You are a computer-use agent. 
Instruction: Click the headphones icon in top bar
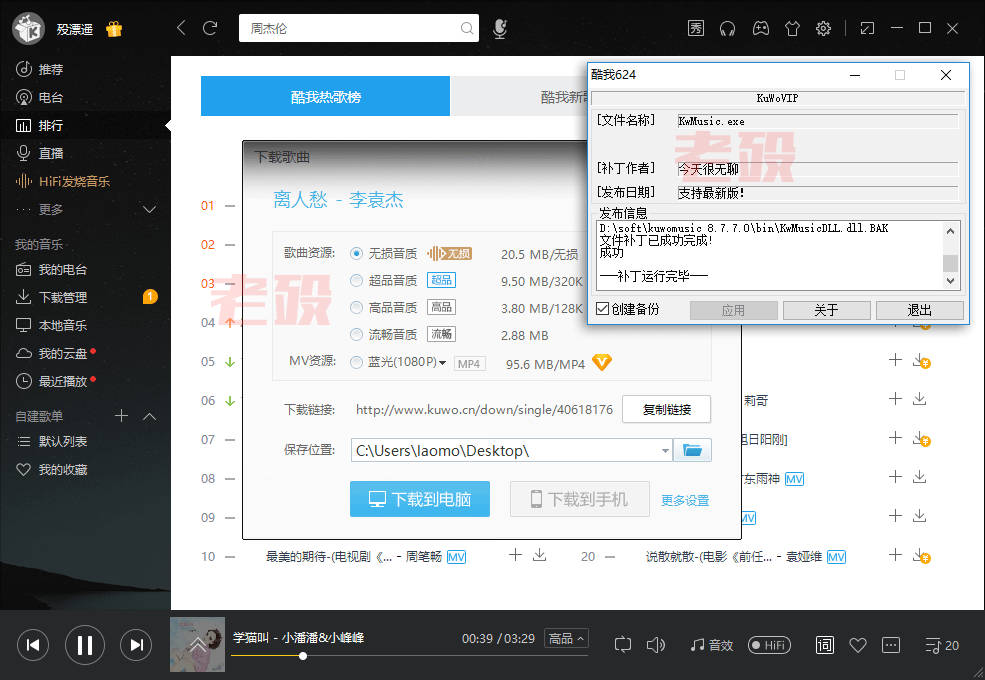pos(727,28)
